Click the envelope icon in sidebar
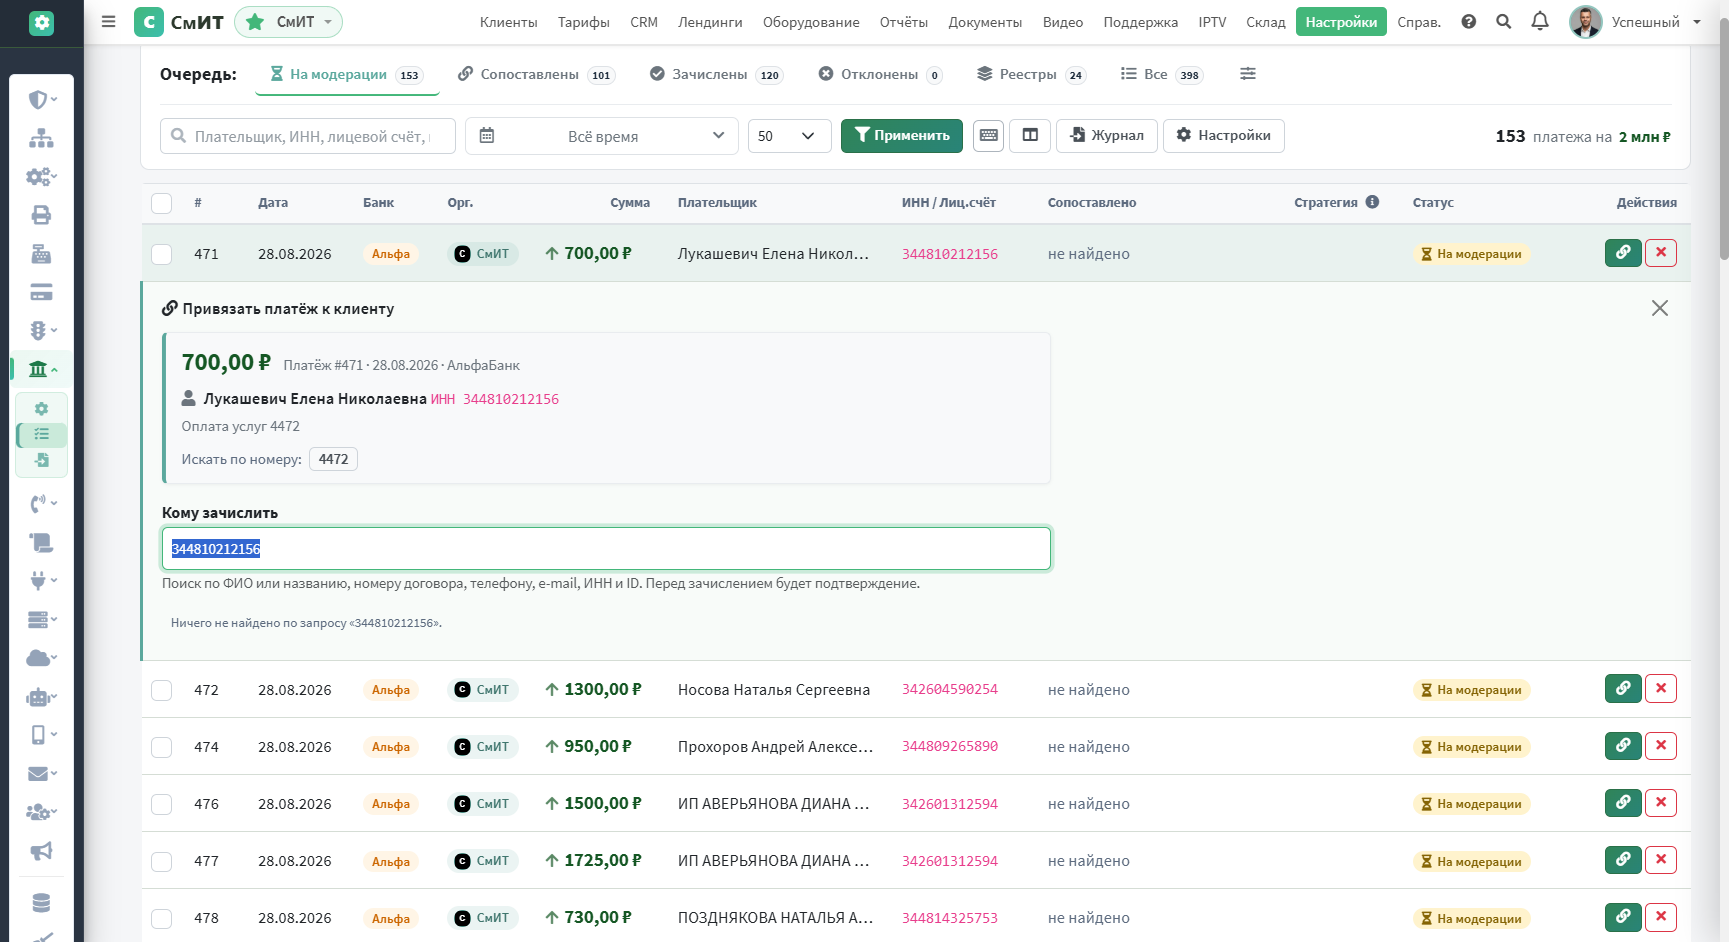This screenshot has height=942, width=1729. [41, 773]
